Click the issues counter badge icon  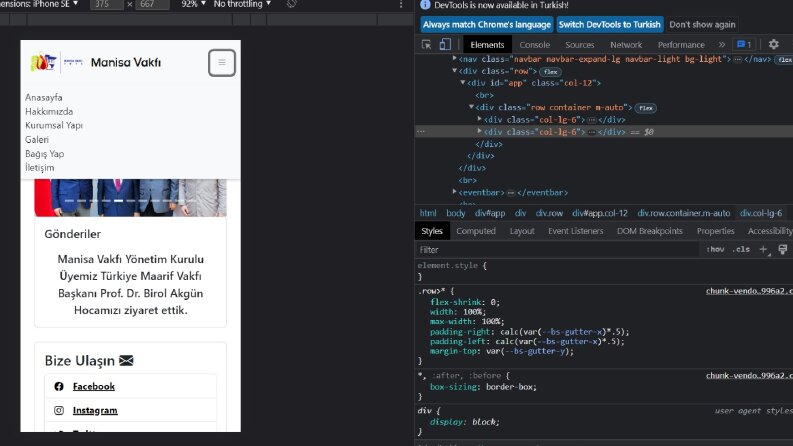pyautogui.click(x=744, y=44)
